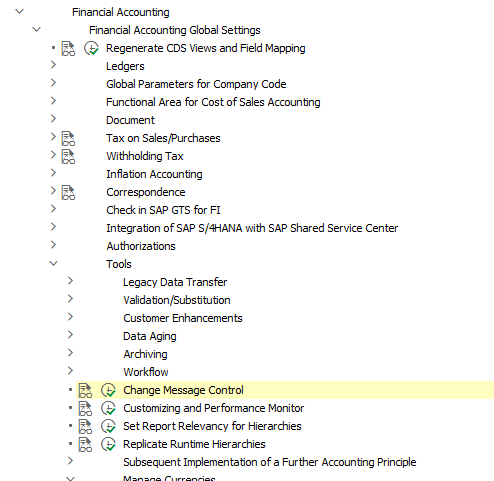Expand Functional Area for Cost of Sales
The image size is (494, 481).
(53, 101)
